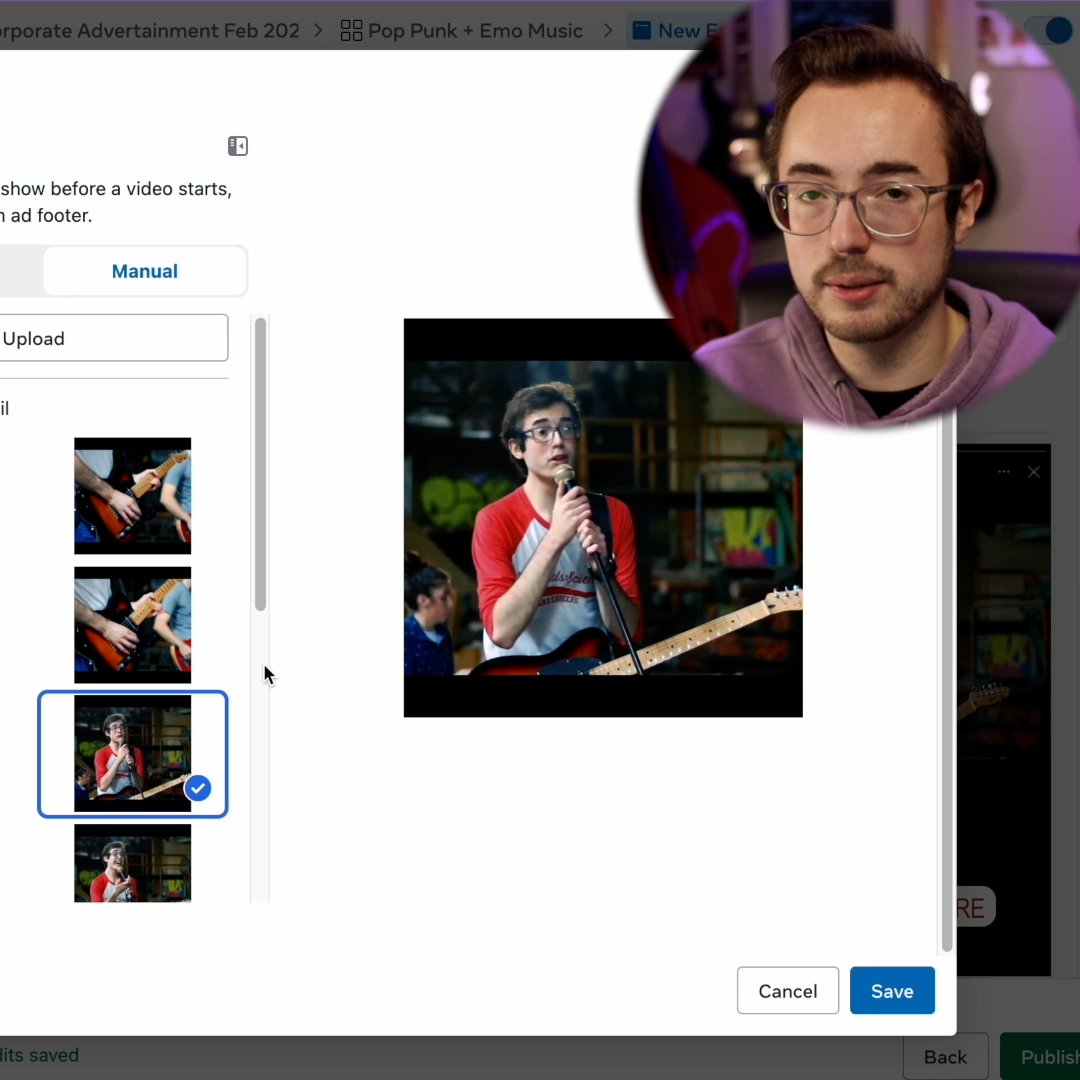Select the second guitar thumbnail
The width and height of the screenshot is (1080, 1080).
pos(132,625)
